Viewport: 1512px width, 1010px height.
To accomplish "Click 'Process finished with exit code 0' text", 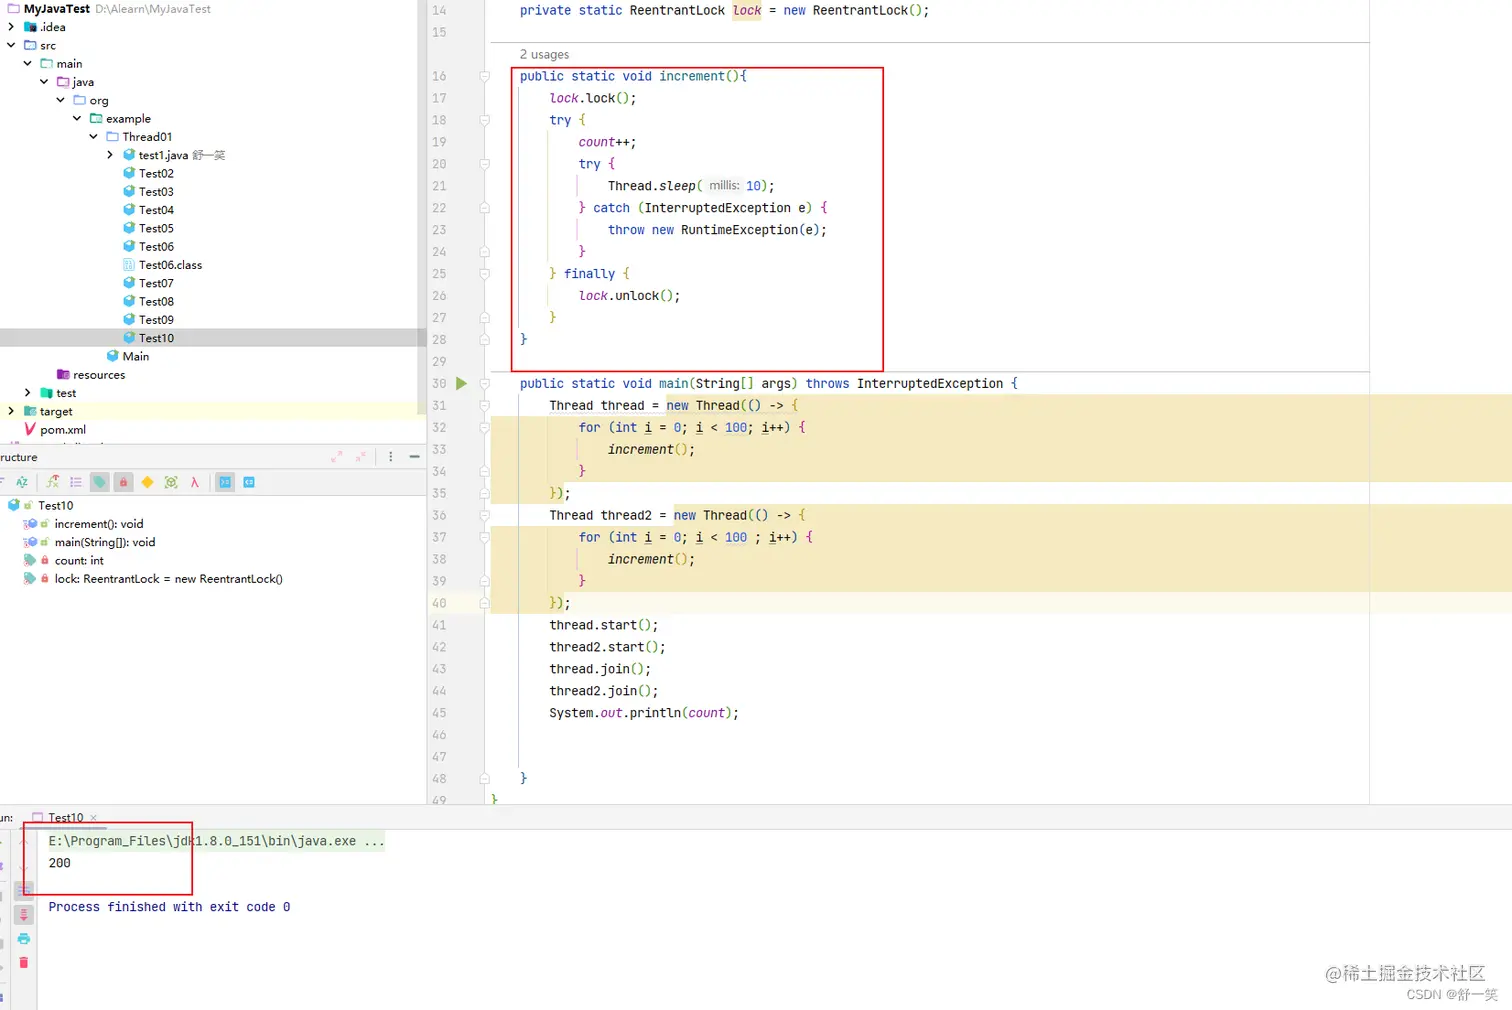I will click(169, 907).
